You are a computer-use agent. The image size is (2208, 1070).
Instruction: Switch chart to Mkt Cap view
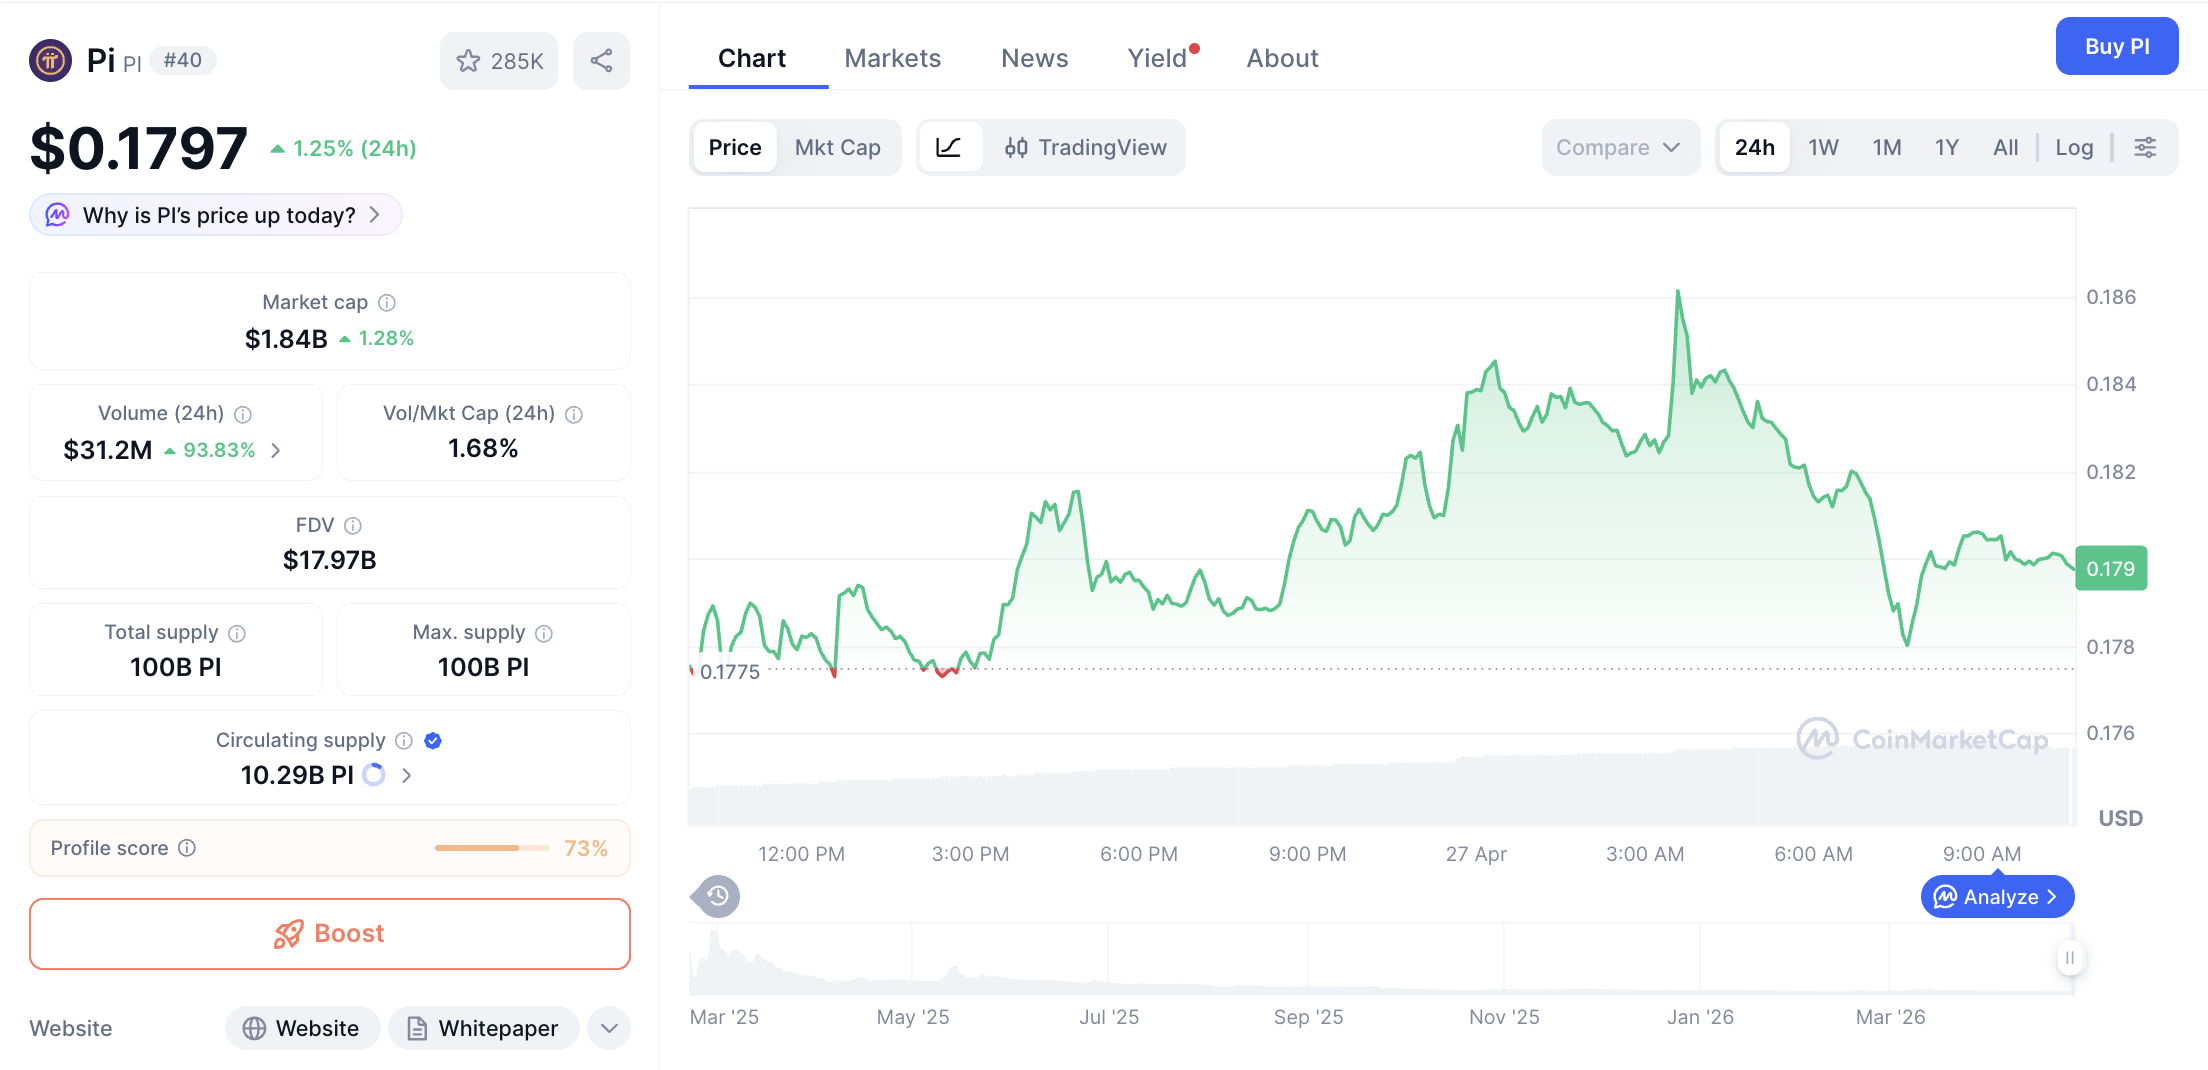point(838,147)
